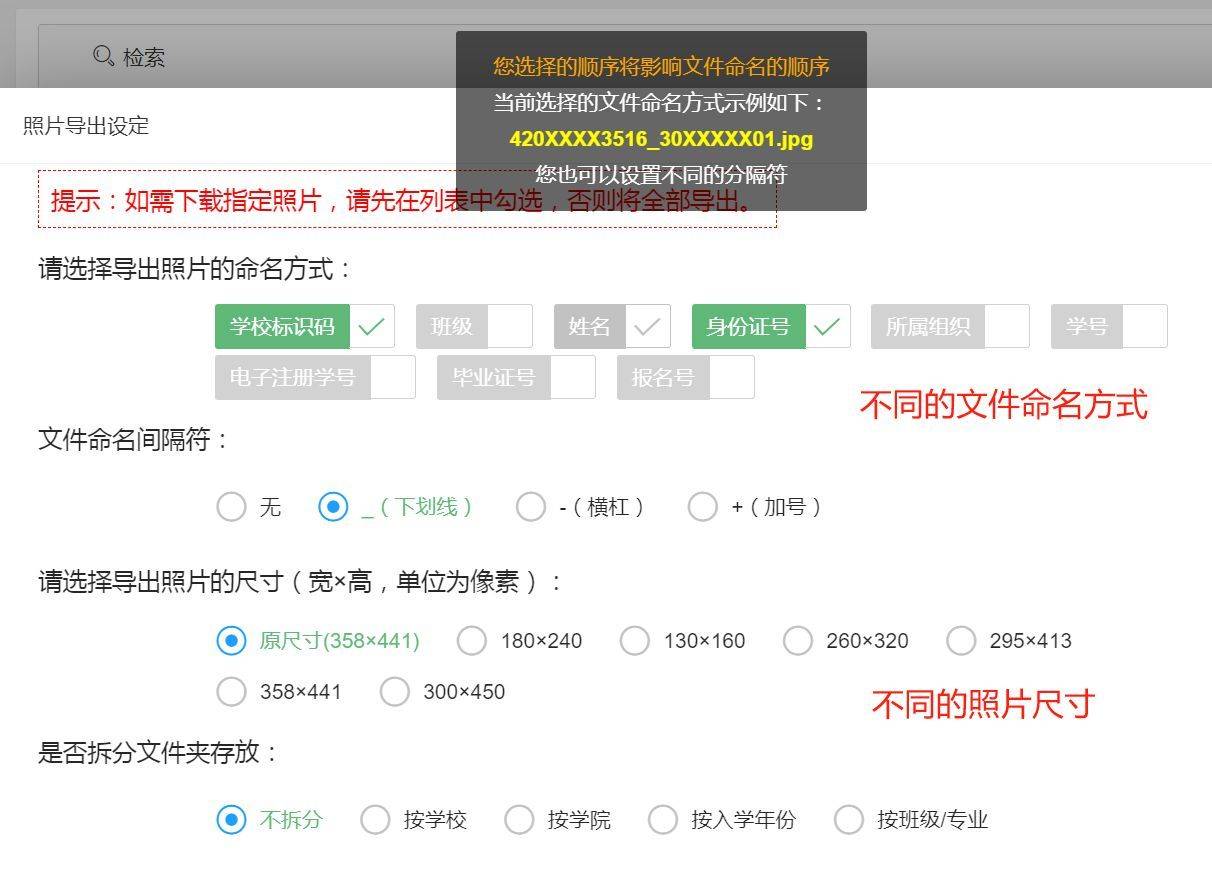Choose the 横杠 dash separator

pos(530,507)
